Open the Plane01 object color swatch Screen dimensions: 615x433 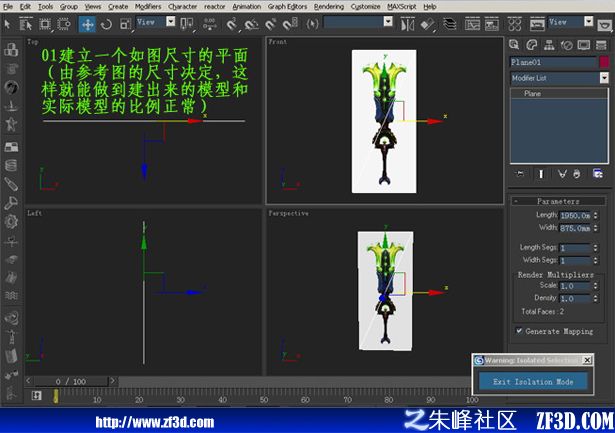coord(604,62)
